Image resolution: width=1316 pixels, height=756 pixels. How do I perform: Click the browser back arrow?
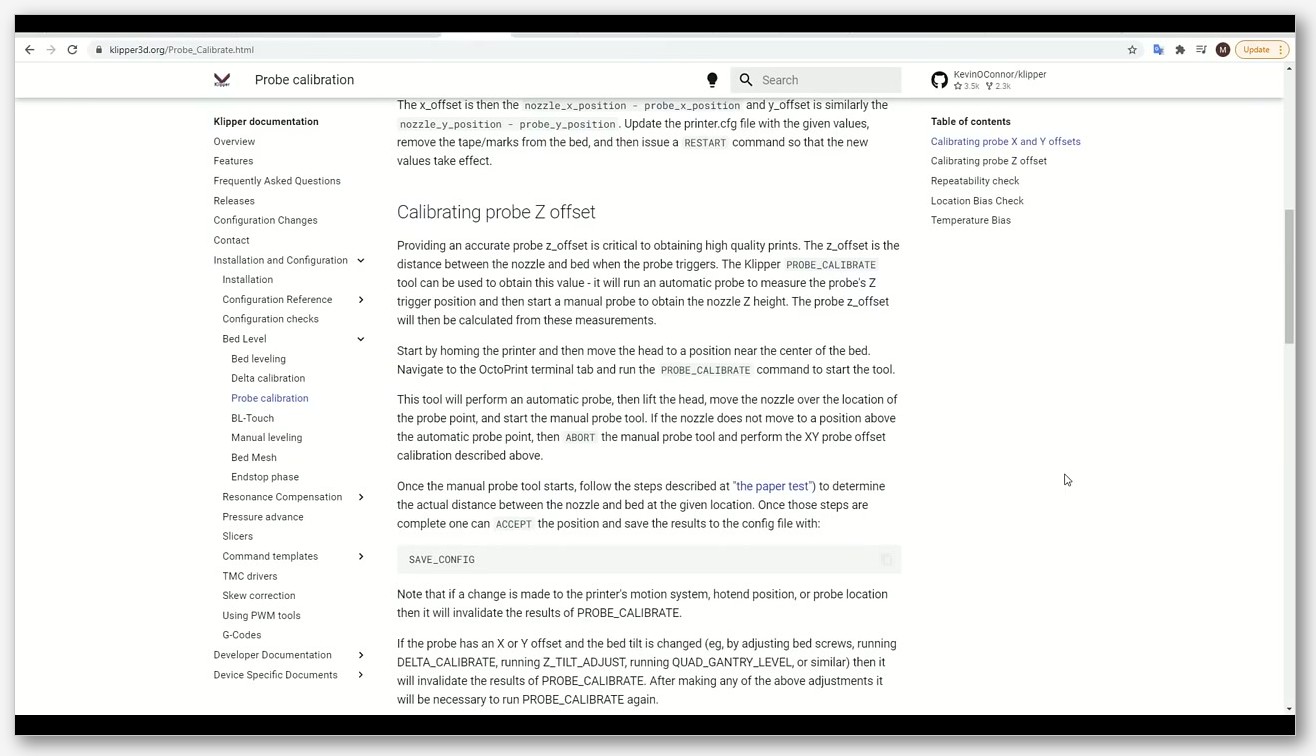[29, 49]
